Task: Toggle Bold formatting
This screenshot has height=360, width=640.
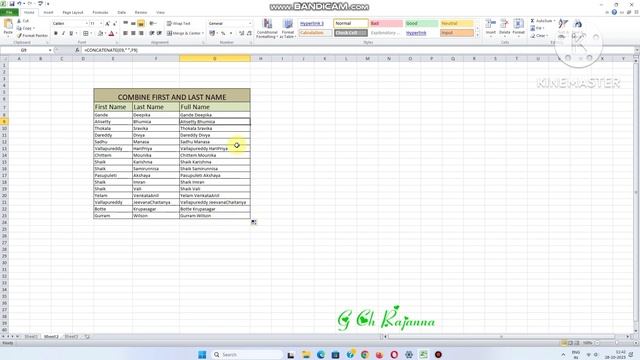Action: tap(56, 33)
